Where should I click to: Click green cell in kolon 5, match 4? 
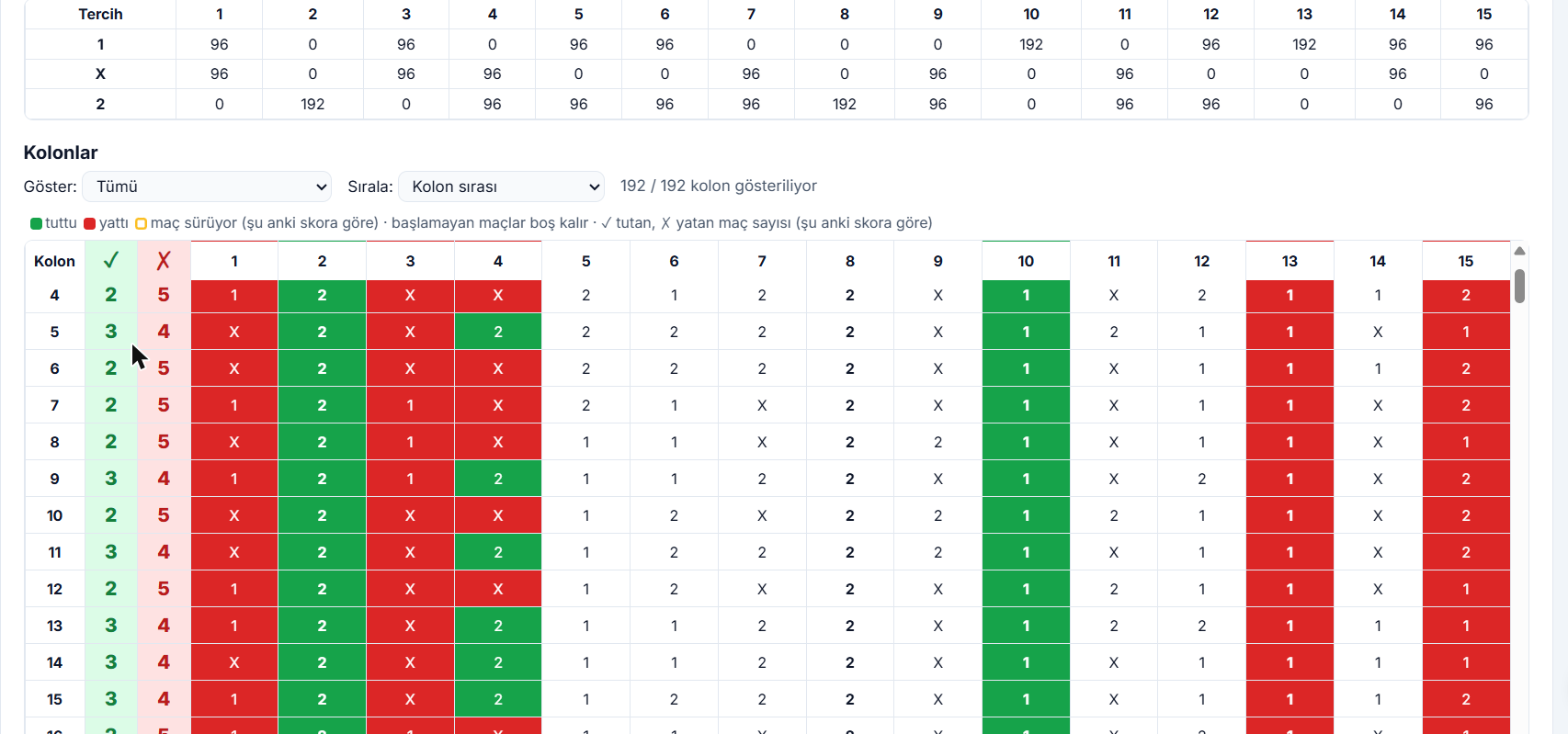pyautogui.click(x=498, y=332)
